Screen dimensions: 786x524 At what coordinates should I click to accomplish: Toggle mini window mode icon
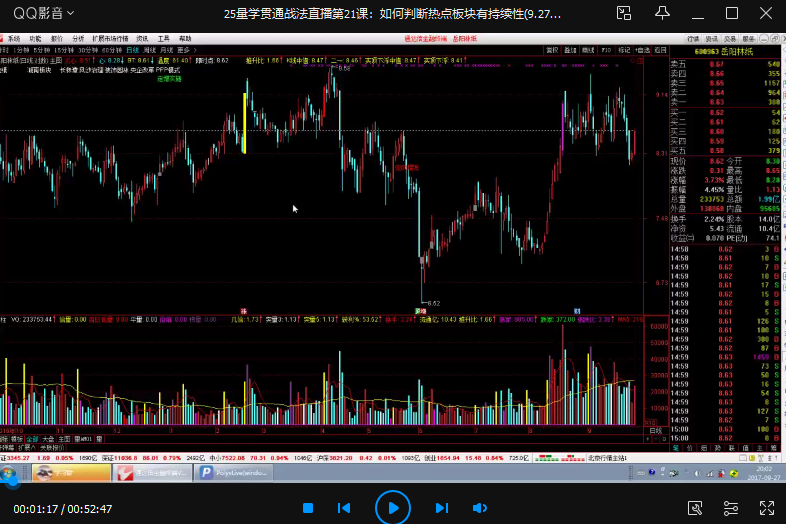point(624,14)
